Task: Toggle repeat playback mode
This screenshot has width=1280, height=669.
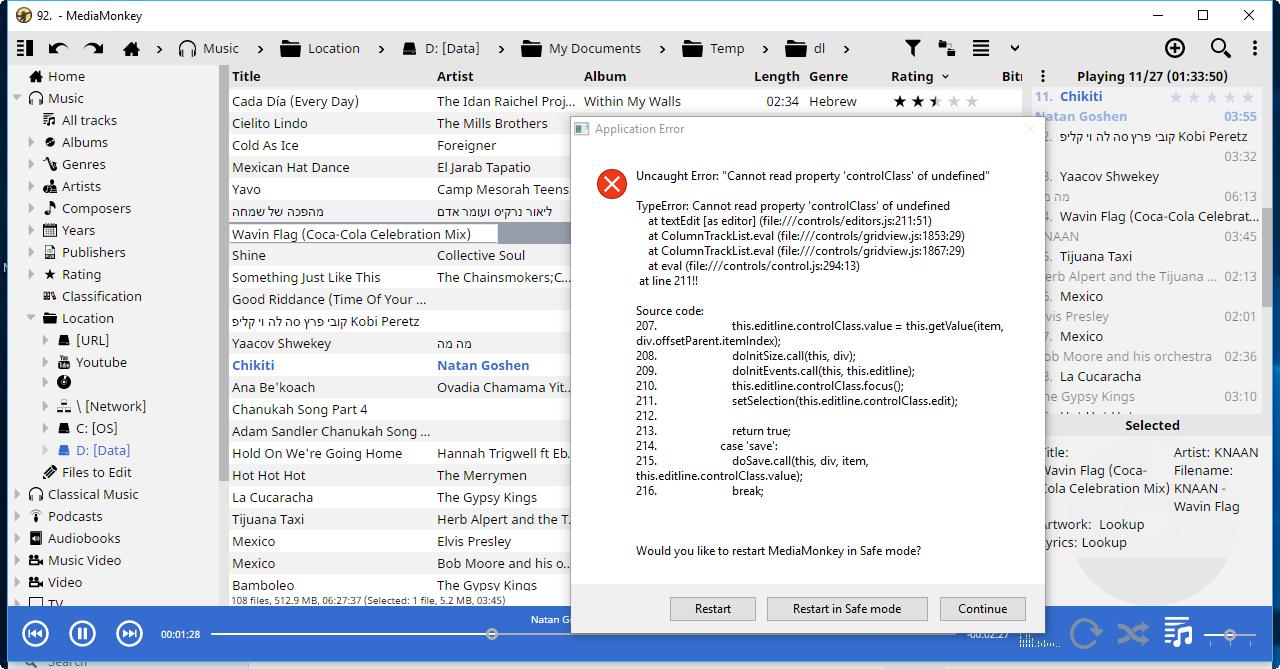Action: [x=1085, y=633]
